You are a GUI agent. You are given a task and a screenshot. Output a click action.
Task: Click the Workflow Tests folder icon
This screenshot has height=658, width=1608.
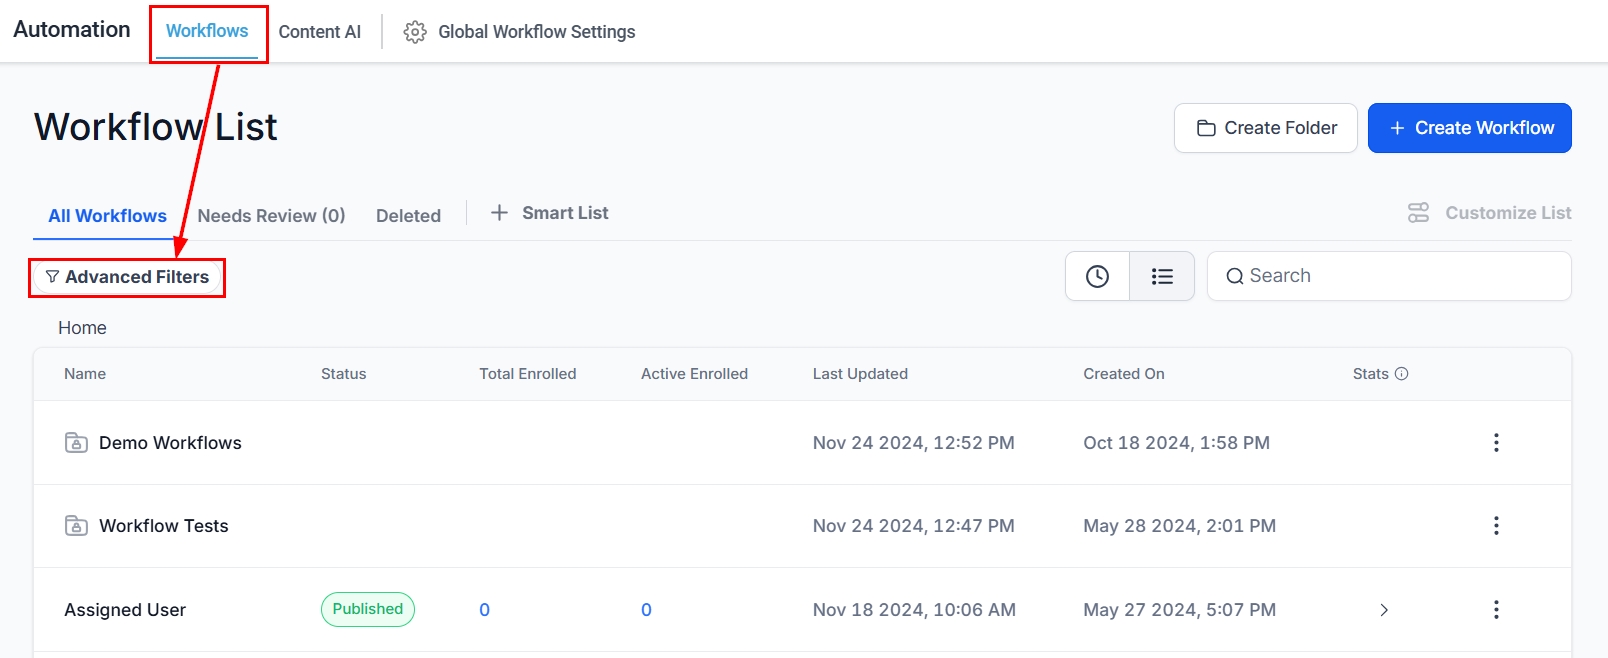coord(76,526)
